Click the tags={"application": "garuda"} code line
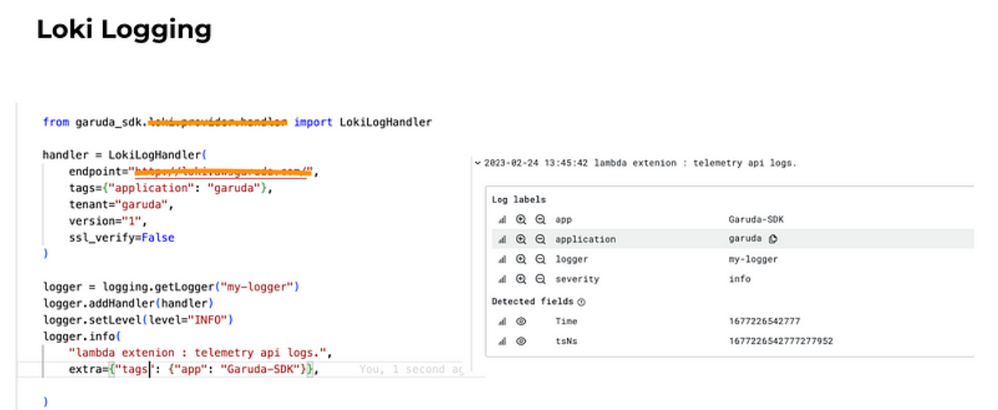Image resolution: width=998 pixels, height=410 pixels. (x=171, y=188)
